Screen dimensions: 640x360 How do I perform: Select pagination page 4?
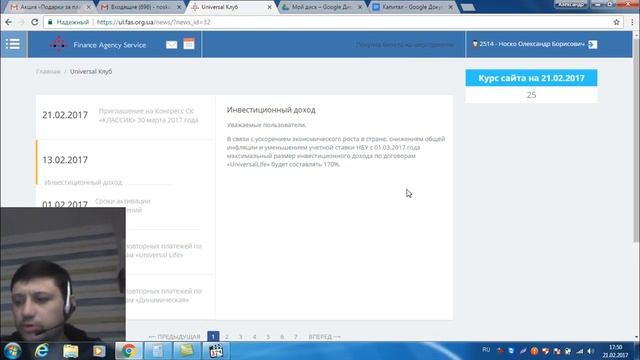[x=254, y=337]
